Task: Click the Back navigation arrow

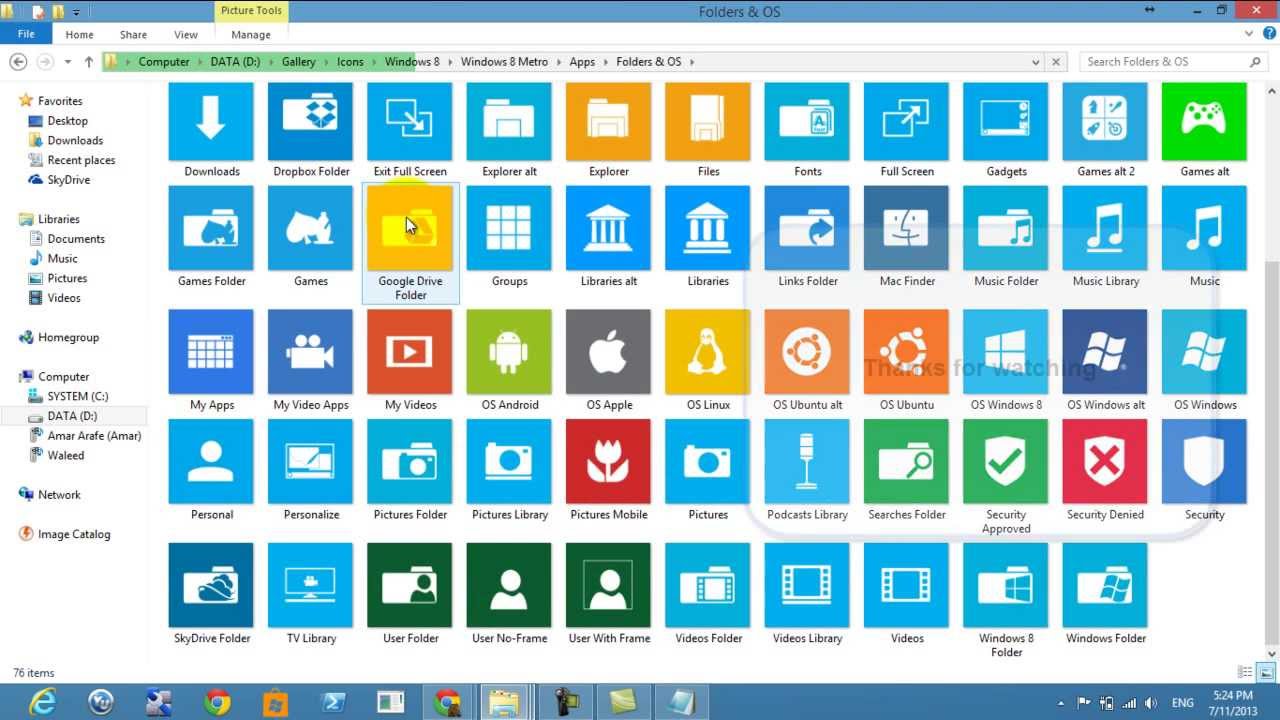Action: pos(18,61)
